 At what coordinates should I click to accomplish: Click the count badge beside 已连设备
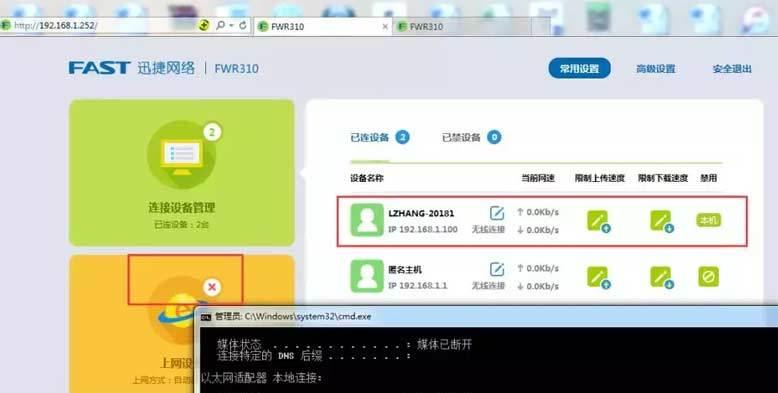point(402,137)
